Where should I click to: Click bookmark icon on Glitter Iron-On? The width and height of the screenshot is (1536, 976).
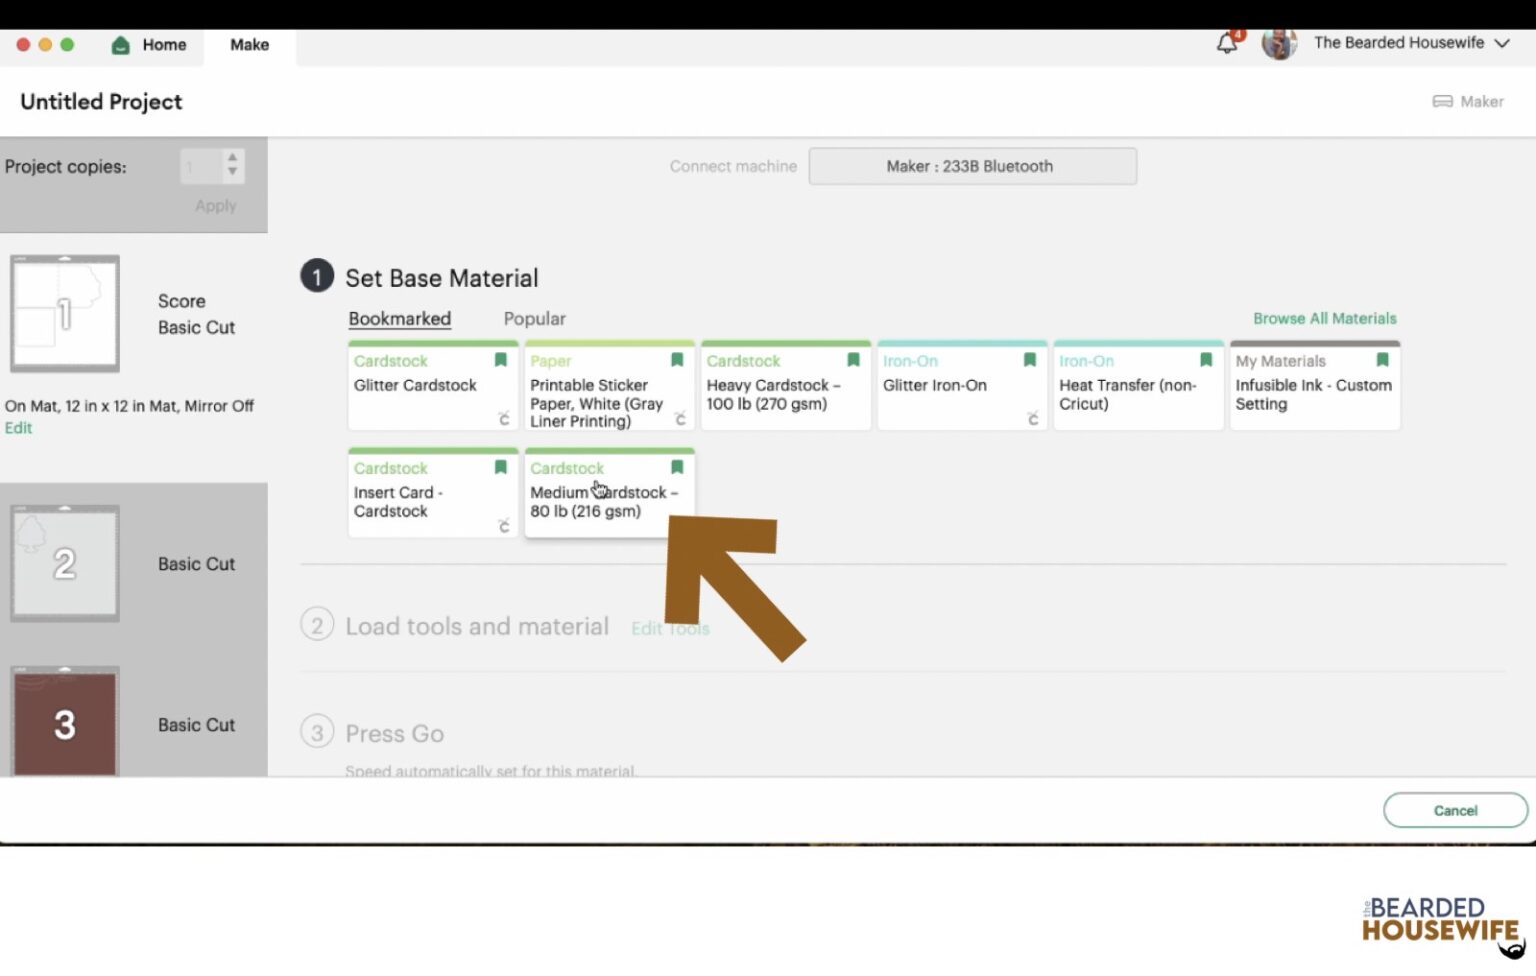[1029, 360]
